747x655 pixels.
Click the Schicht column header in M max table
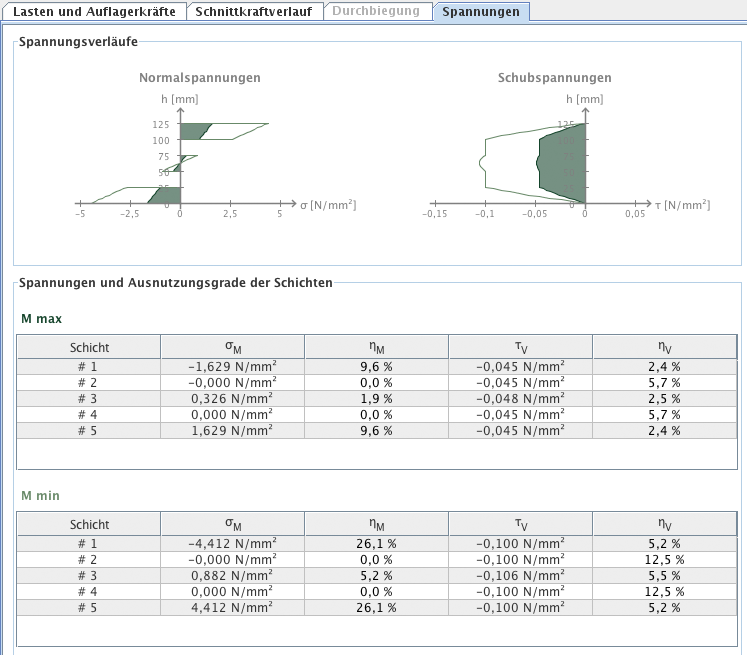pyautogui.click(x=89, y=347)
